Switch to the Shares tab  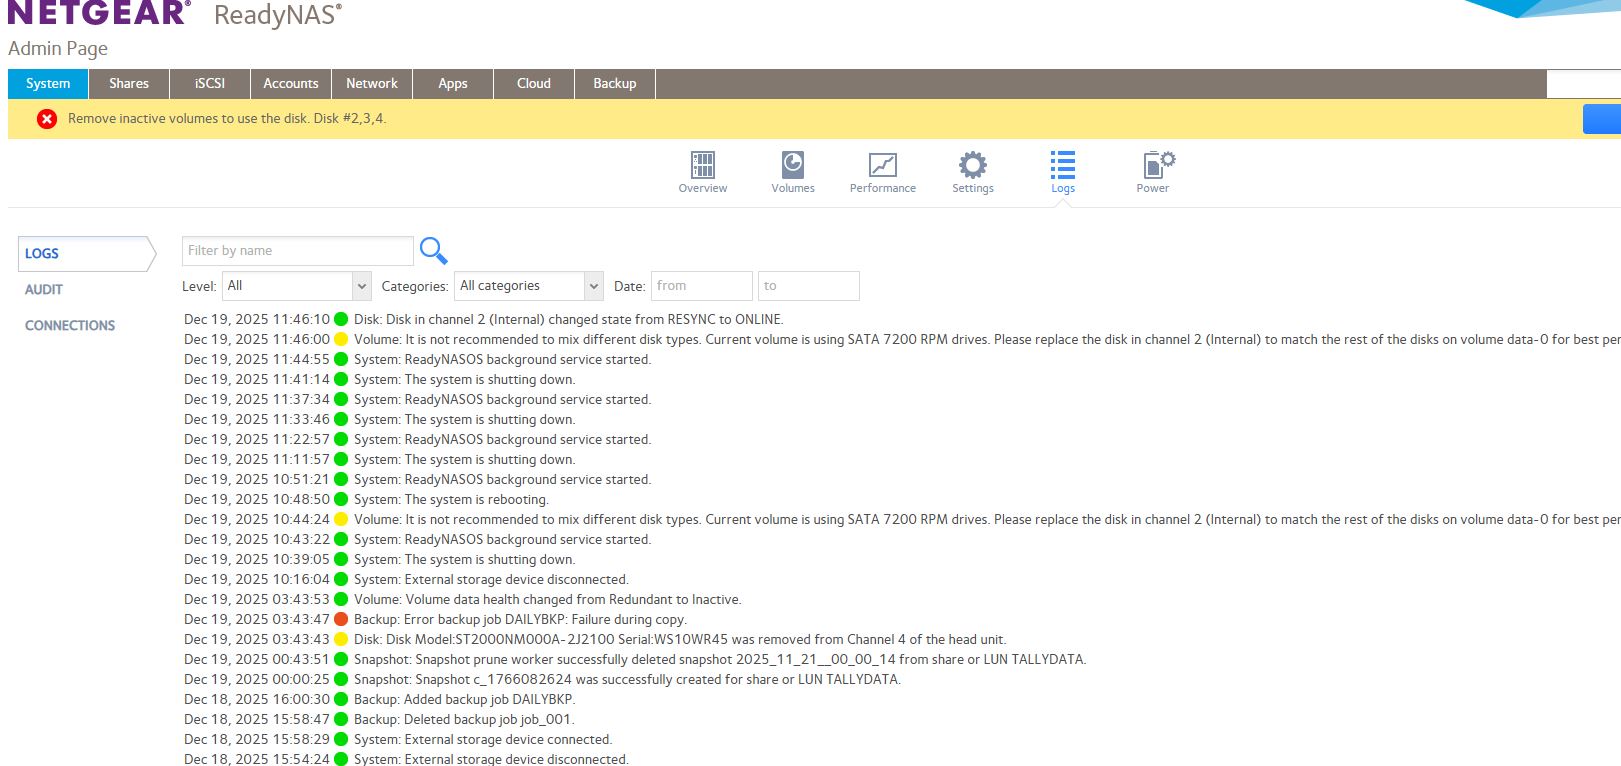(x=129, y=84)
